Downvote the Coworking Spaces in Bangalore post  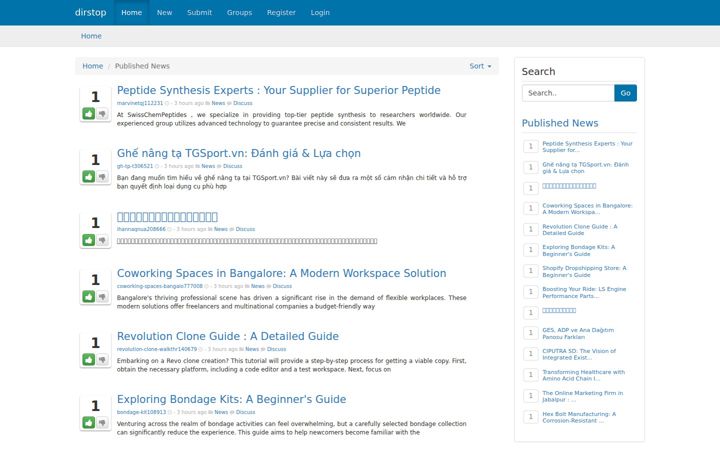coord(102,297)
